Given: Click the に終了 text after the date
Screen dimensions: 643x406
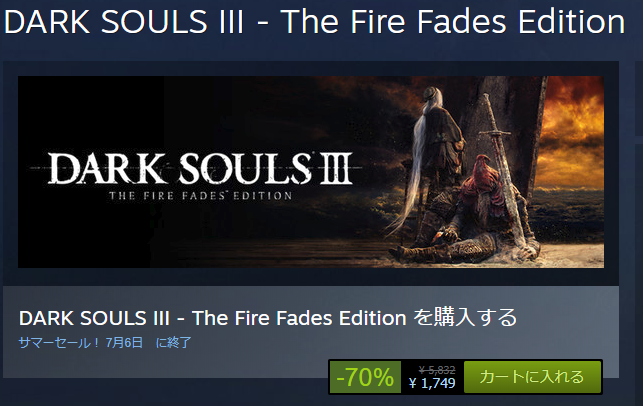Looking at the screenshot, I should pos(173,342).
